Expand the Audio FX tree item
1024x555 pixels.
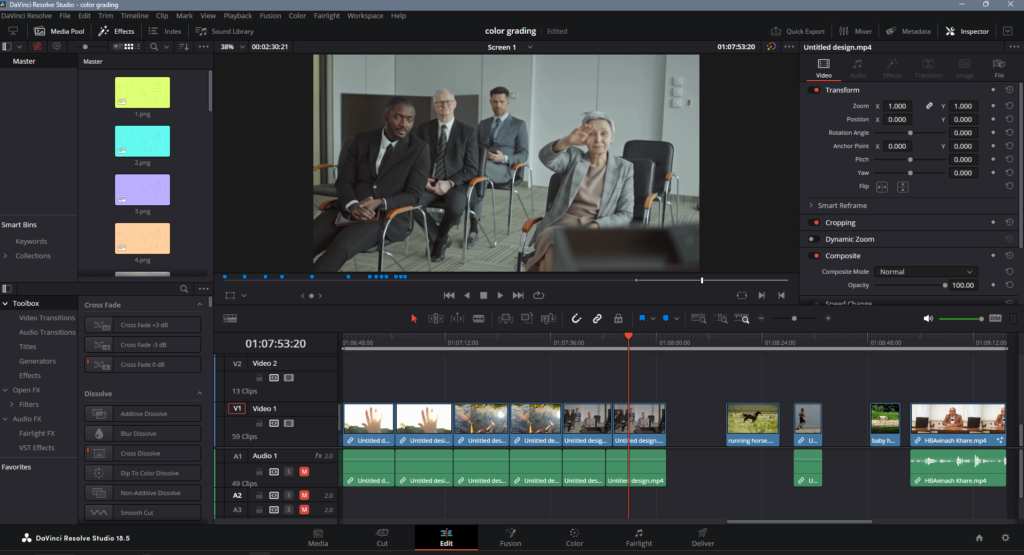coord(5,419)
